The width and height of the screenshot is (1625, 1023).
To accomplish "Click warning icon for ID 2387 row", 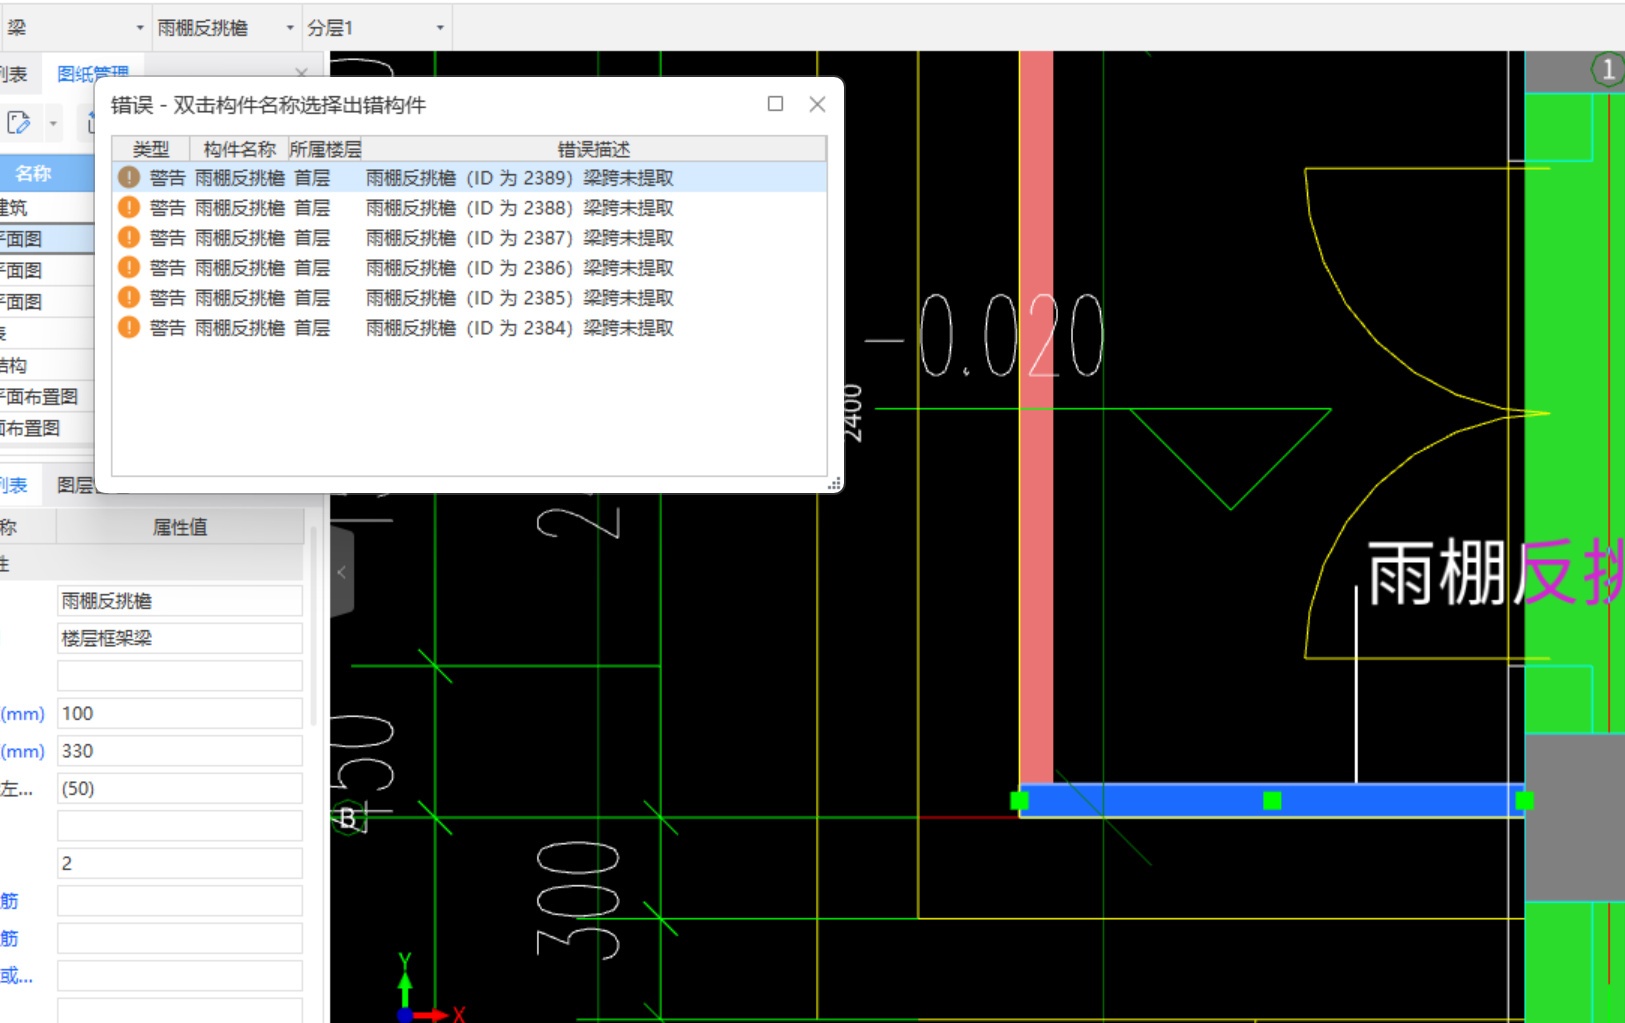I will [x=129, y=237].
